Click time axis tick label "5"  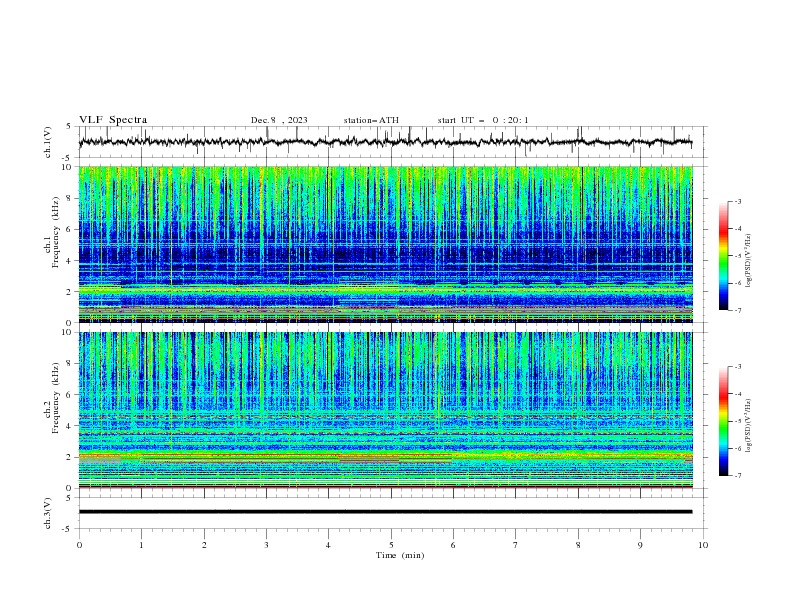391,545
